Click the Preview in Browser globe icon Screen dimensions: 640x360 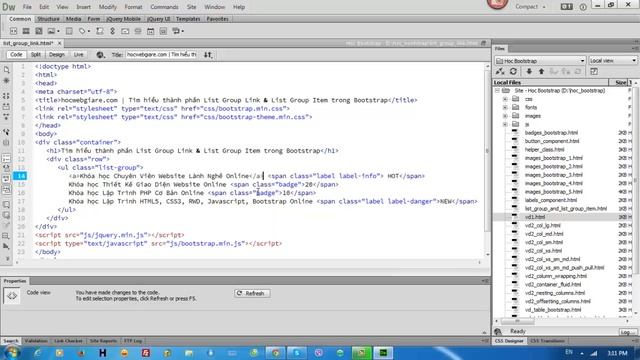(x=100, y=55)
